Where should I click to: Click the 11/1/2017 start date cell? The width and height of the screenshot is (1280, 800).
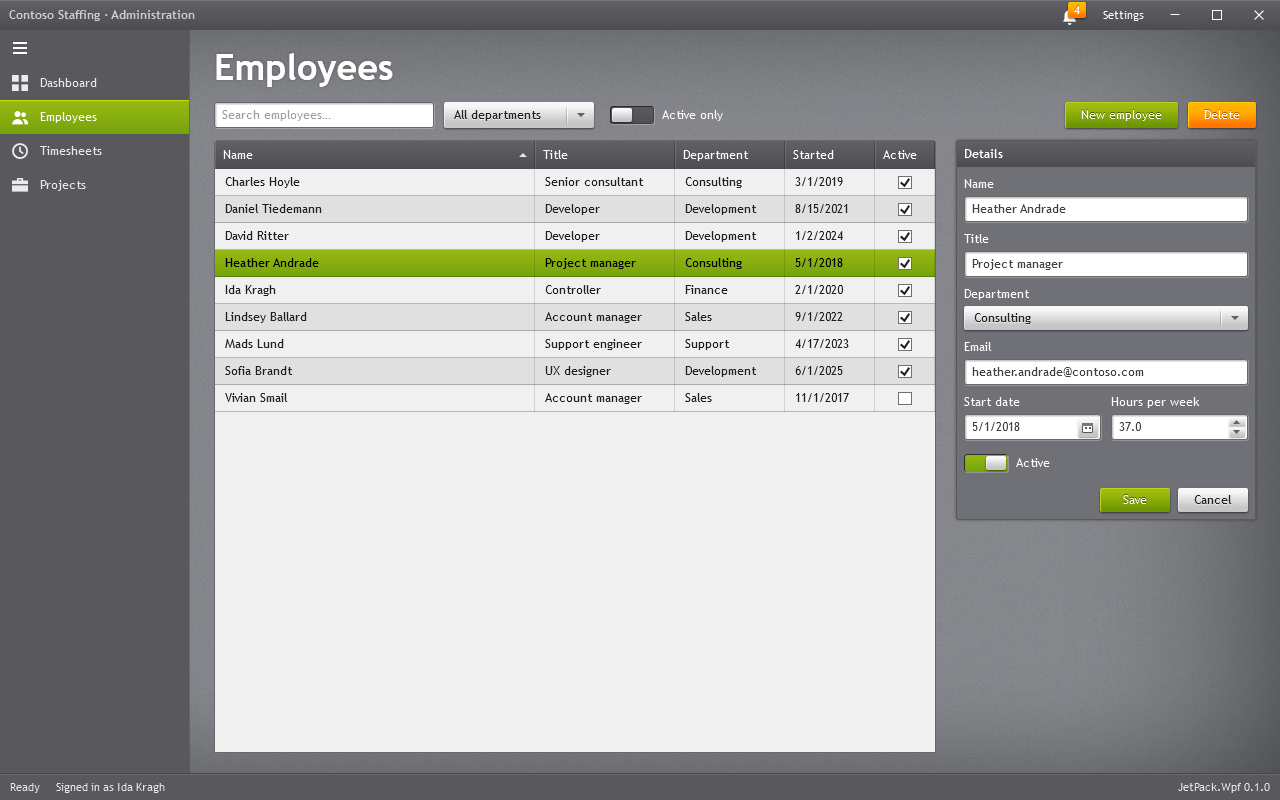tap(830, 398)
